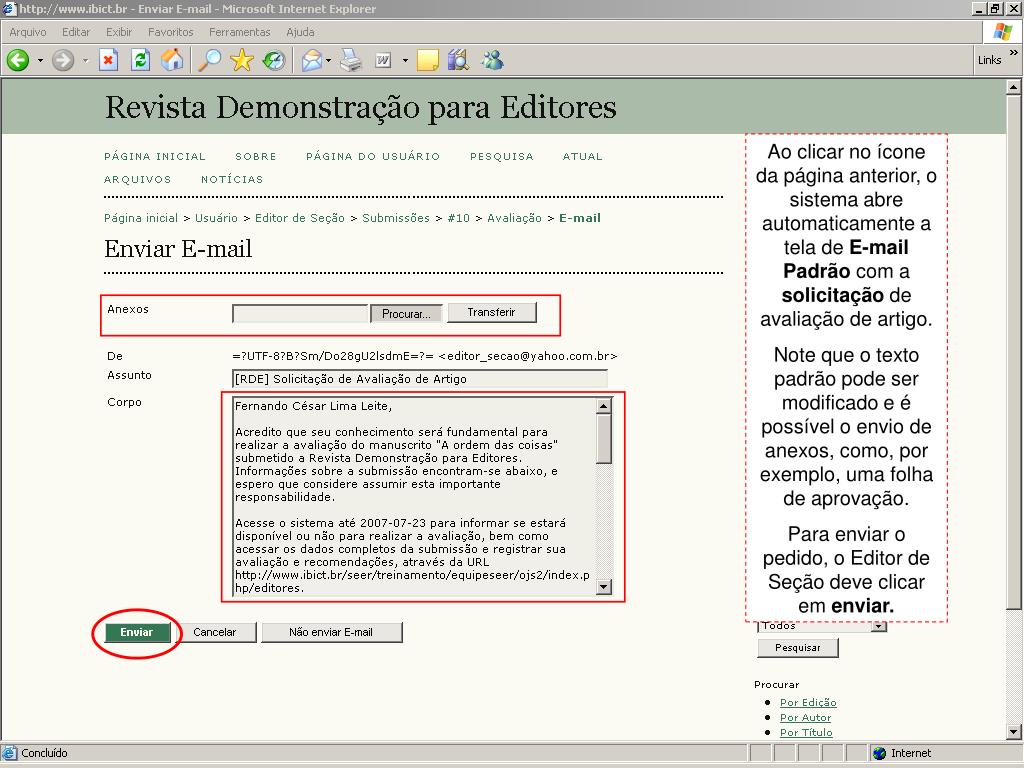The image size is (1024, 768).
Task: Click the yellow Discuss note icon
Action: point(428,61)
